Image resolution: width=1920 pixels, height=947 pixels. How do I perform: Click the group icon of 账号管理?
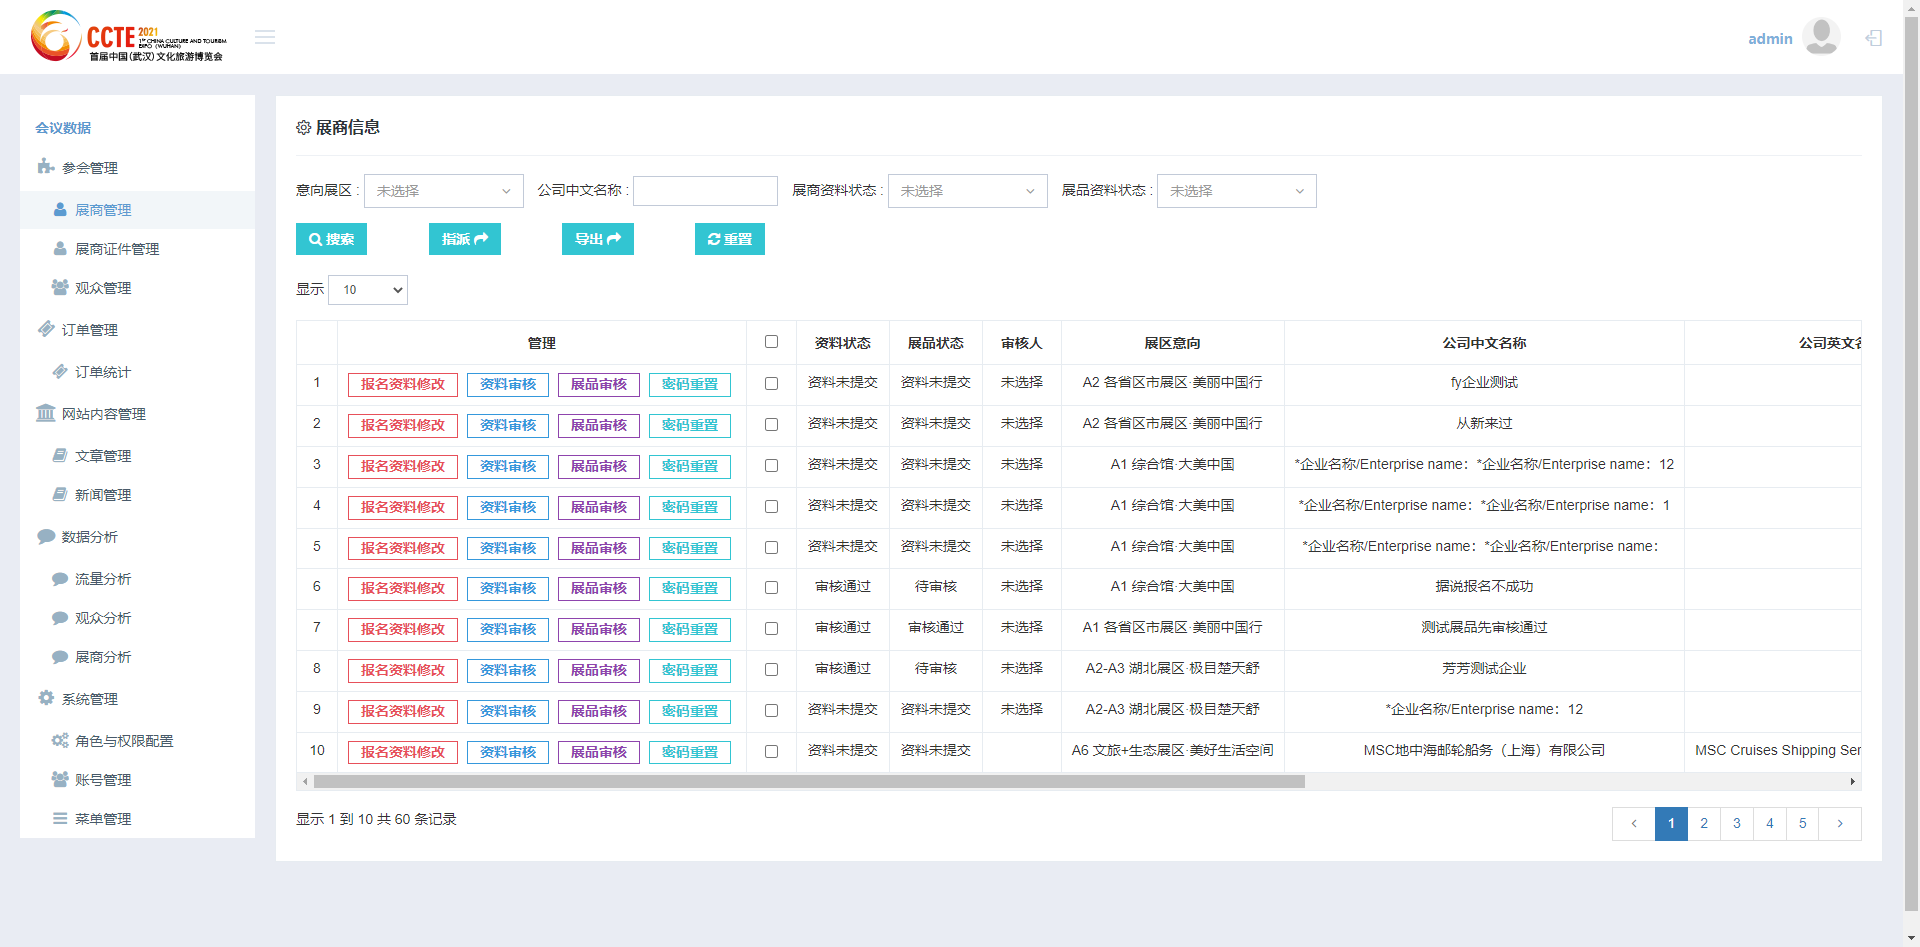coord(60,779)
